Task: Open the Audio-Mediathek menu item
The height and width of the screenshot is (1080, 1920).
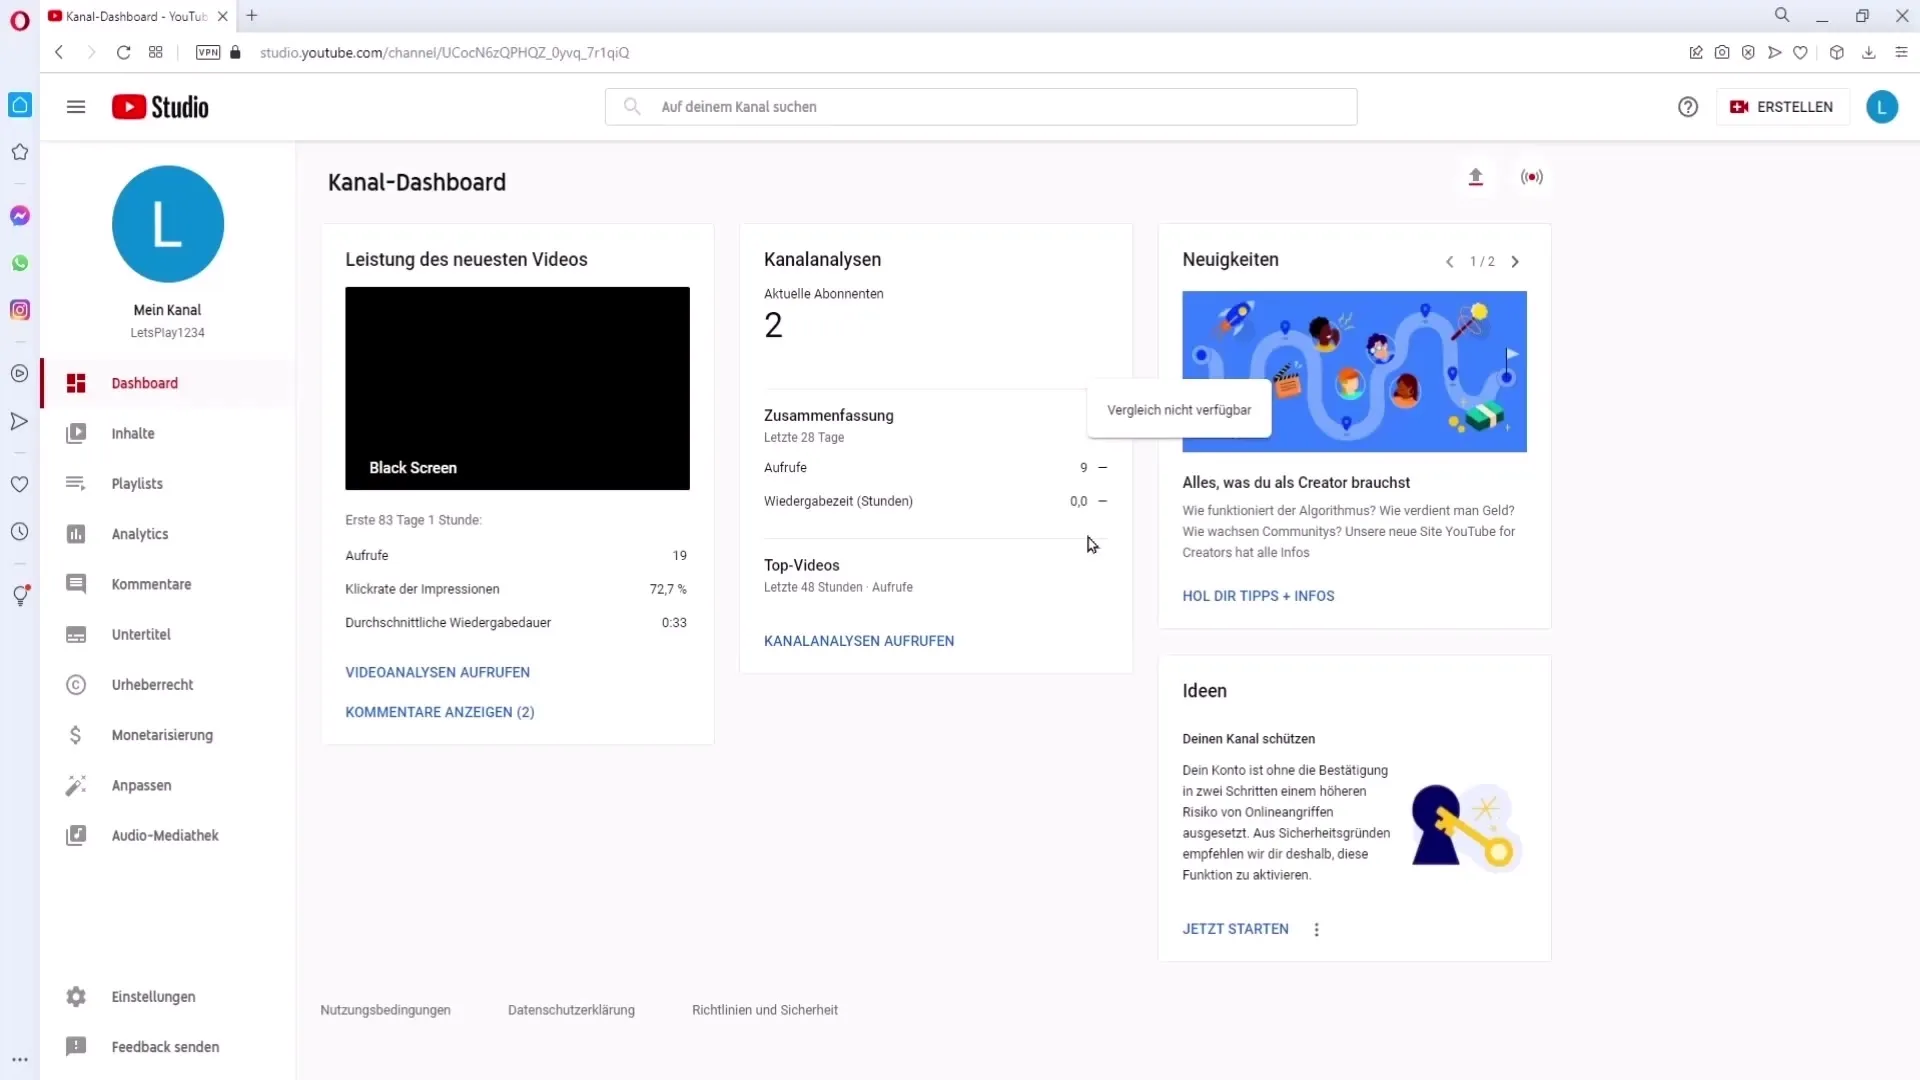Action: pyautogui.click(x=165, y=835)
